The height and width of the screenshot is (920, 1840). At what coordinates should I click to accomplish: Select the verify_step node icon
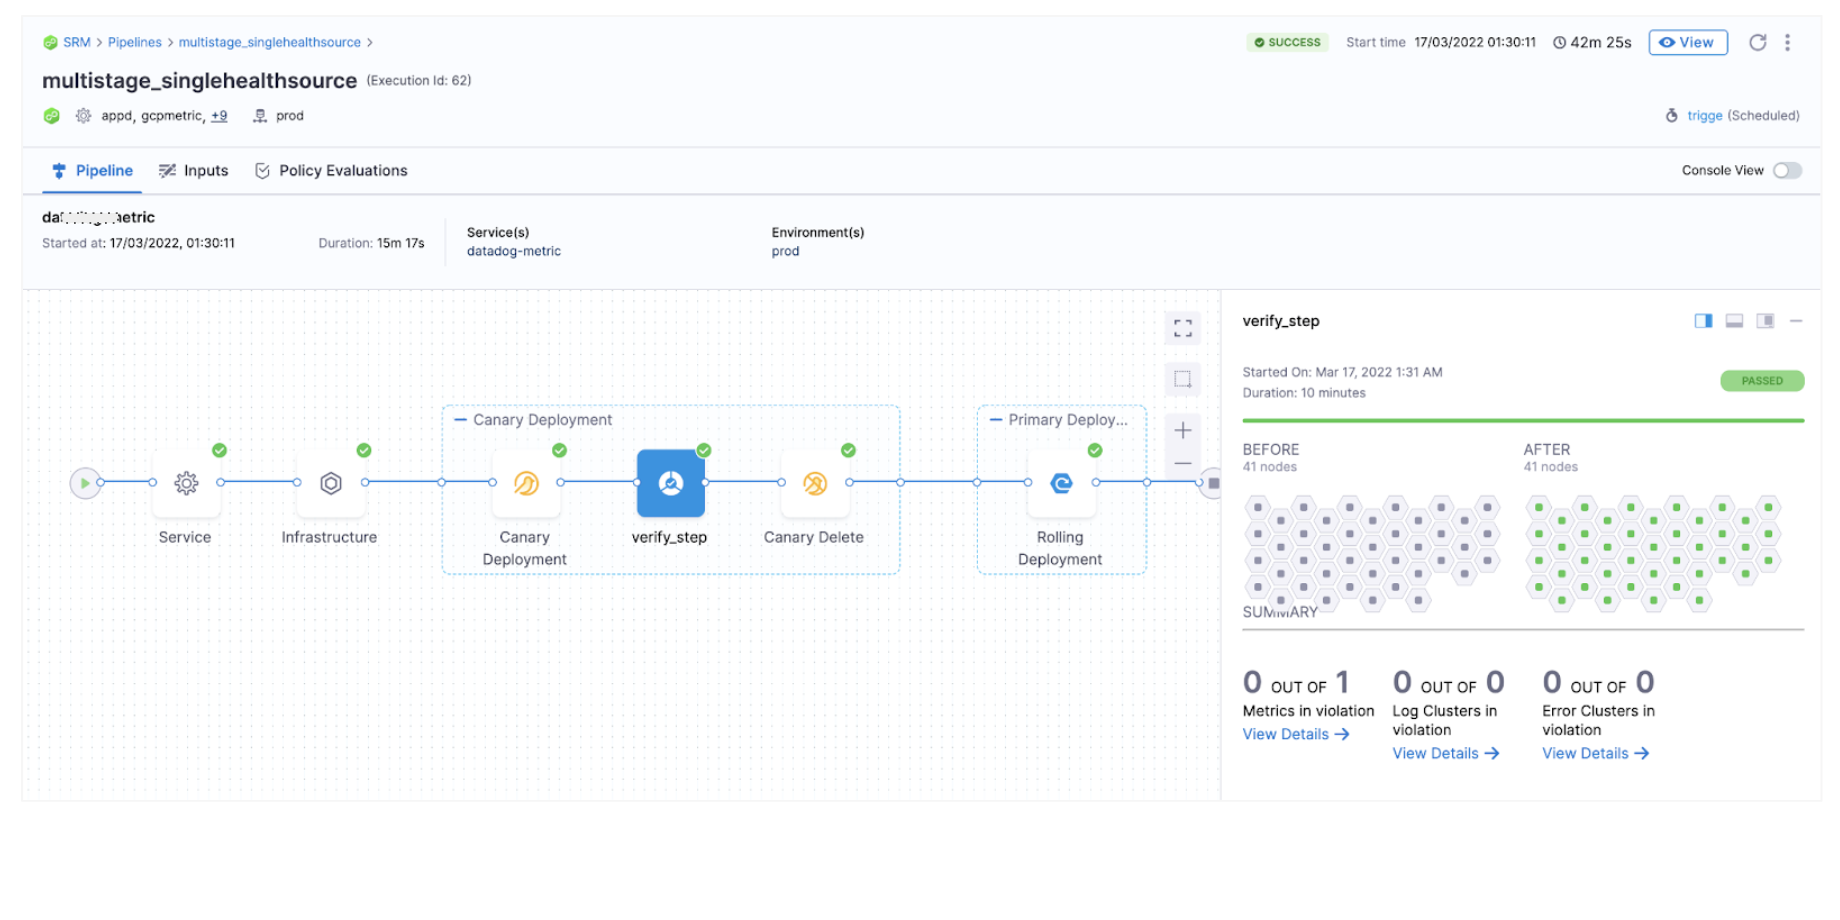pyautogui.click(x=671, y=483)
